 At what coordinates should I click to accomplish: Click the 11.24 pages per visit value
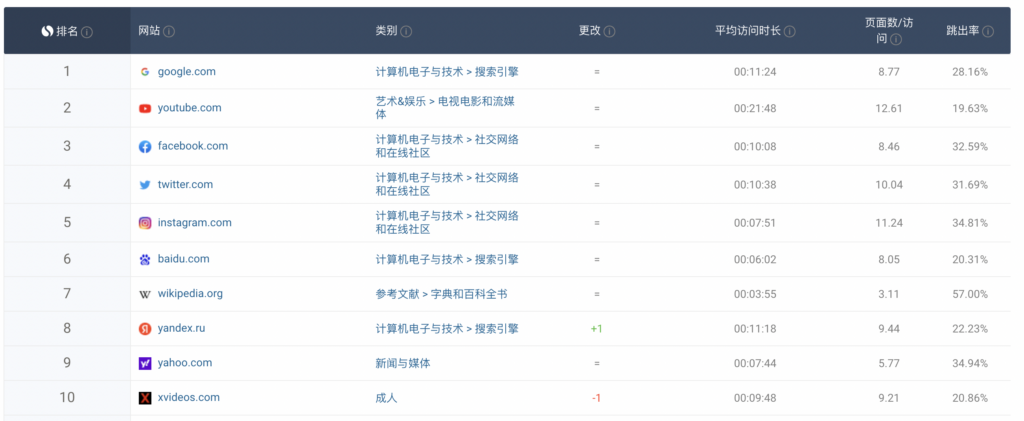[x=889, y=223]
